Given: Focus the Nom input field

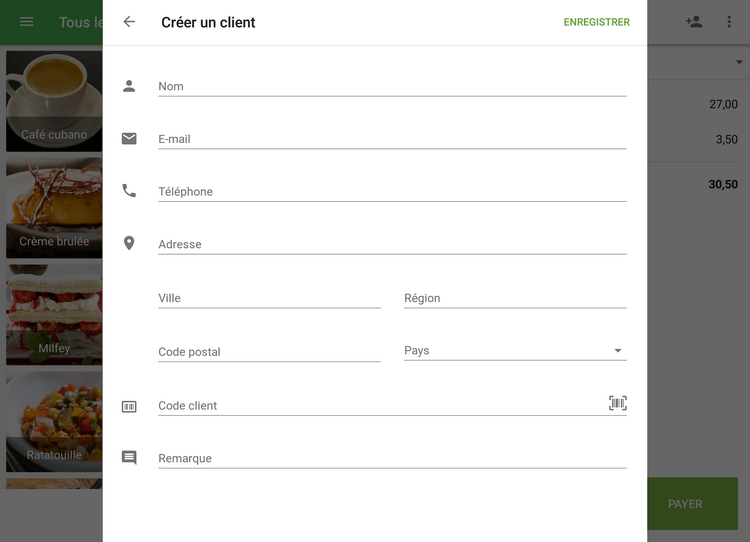Looking at the screenshot, I should pyautogui.click(x=392, y=86).
